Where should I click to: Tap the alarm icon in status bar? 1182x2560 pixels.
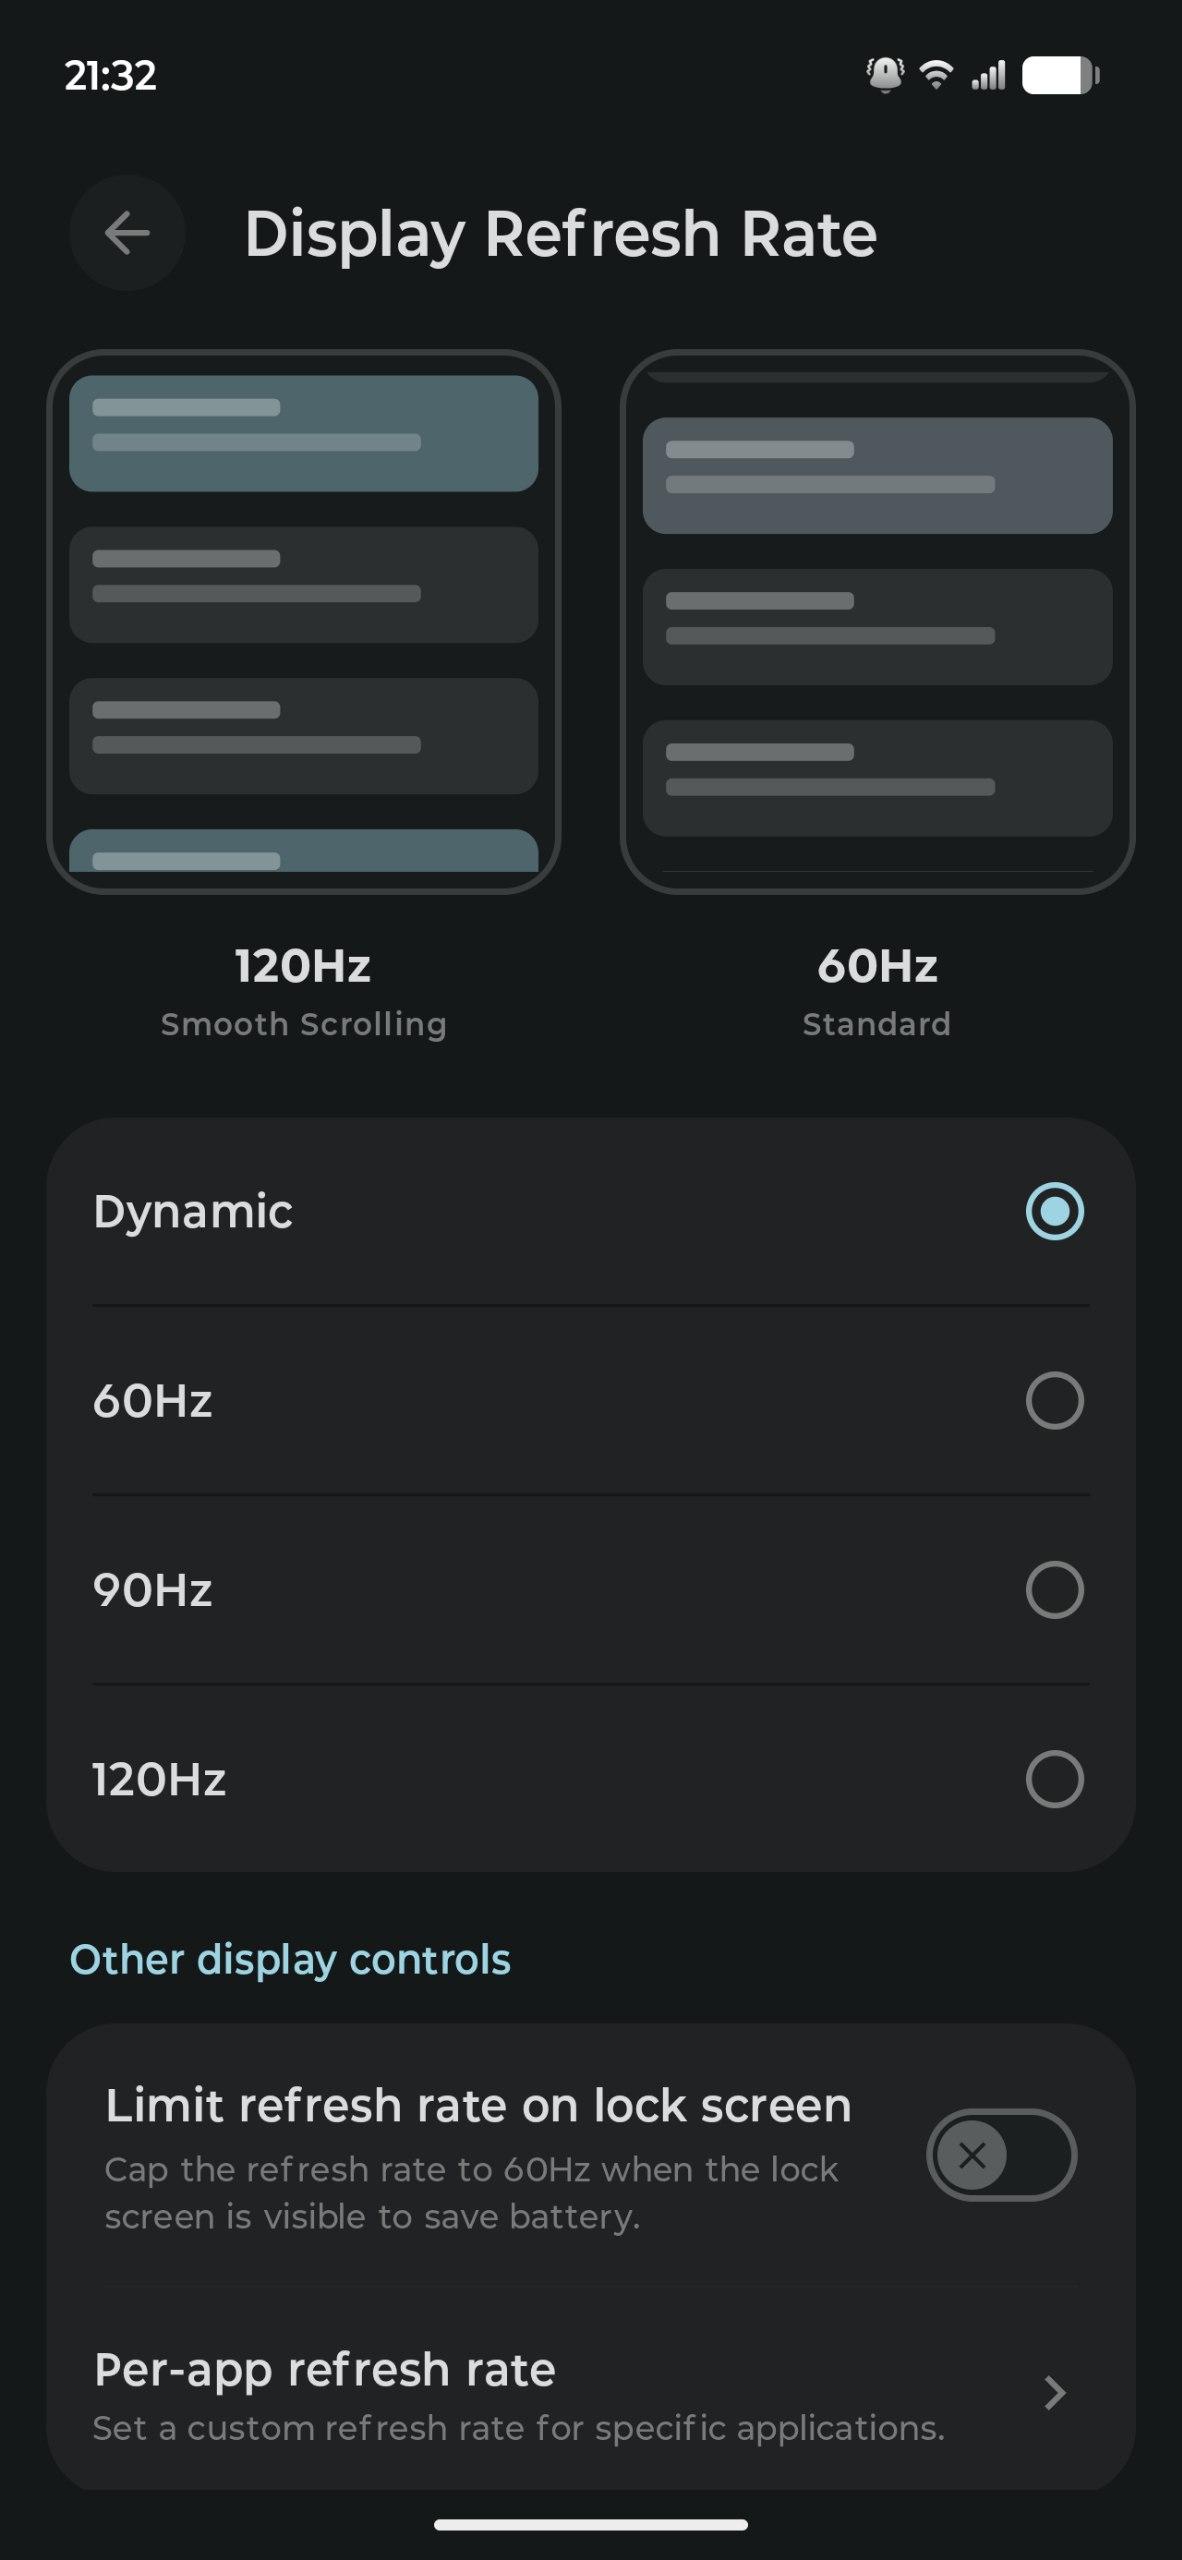tap(885, 75)
